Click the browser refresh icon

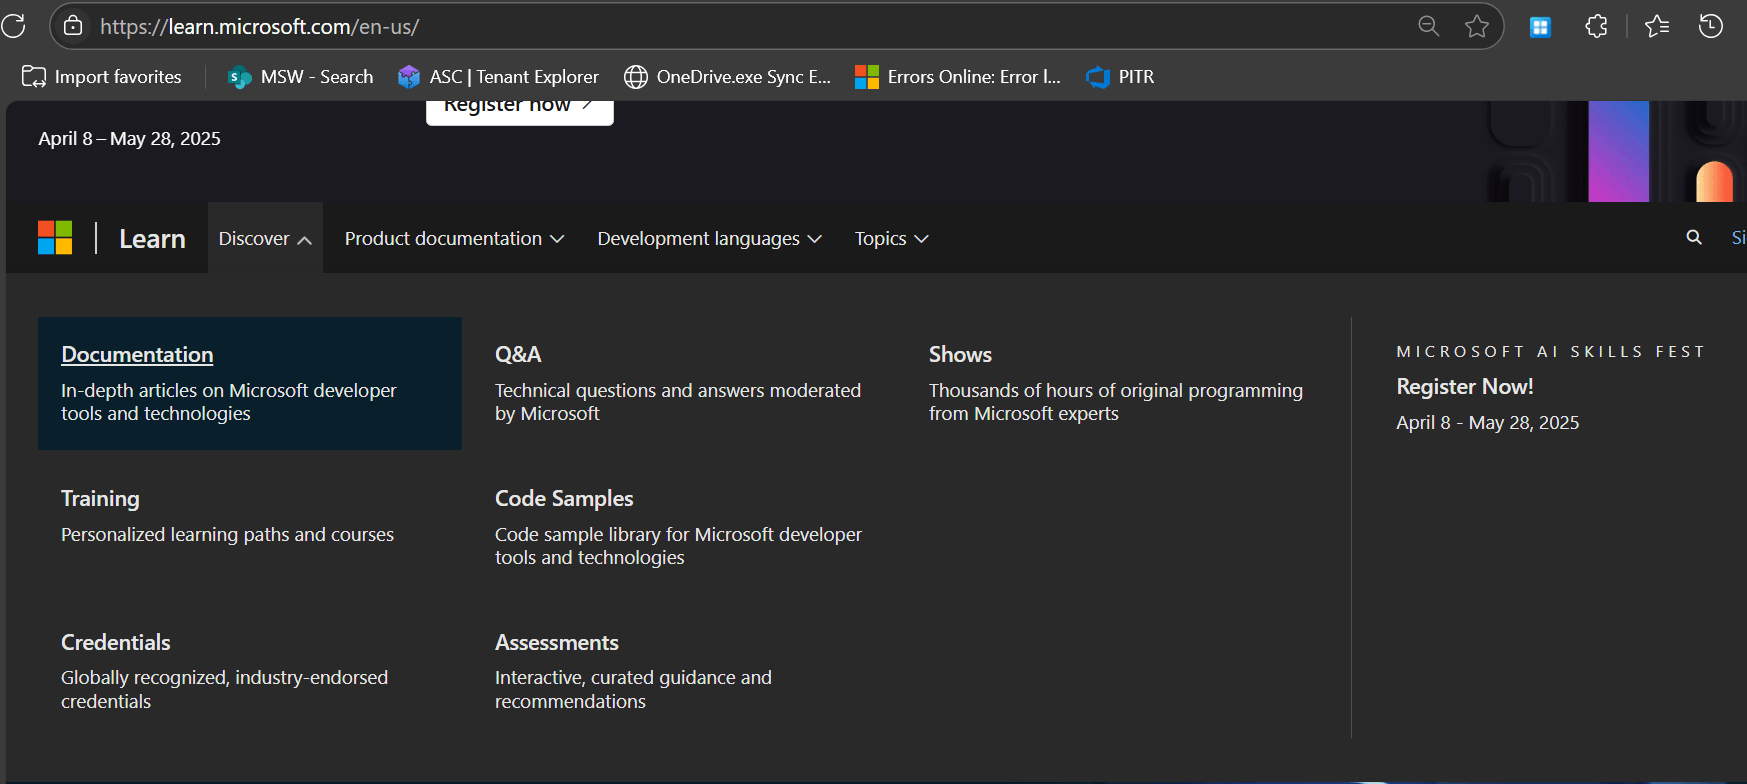click(13, 25)
